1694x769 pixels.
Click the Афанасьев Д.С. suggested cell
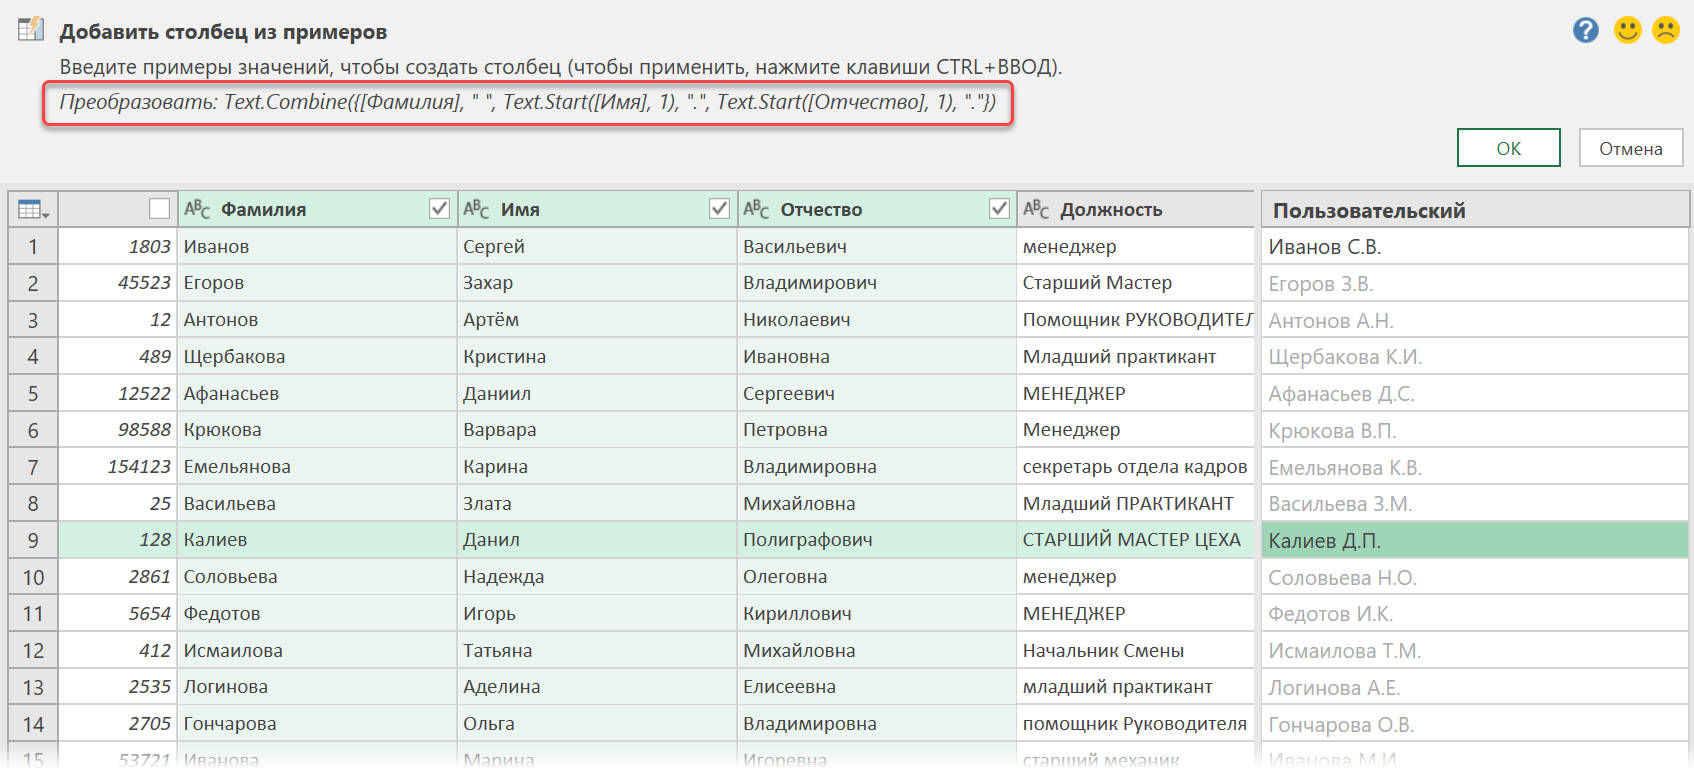click(x=1475, y=394)
